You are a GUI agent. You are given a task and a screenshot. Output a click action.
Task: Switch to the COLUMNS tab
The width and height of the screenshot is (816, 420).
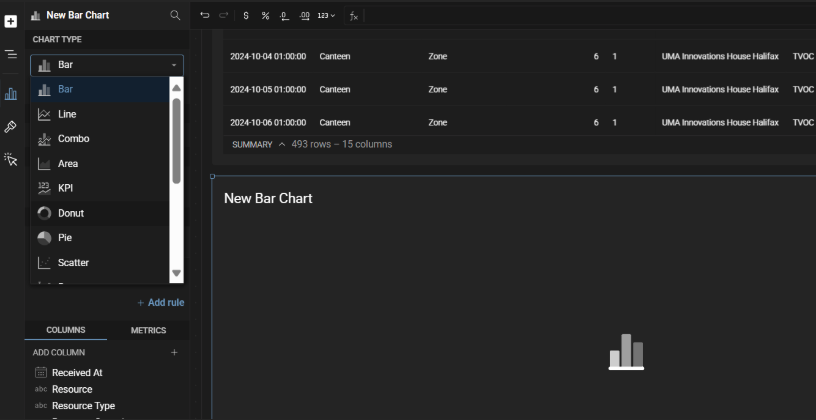(x=66, y=330)
